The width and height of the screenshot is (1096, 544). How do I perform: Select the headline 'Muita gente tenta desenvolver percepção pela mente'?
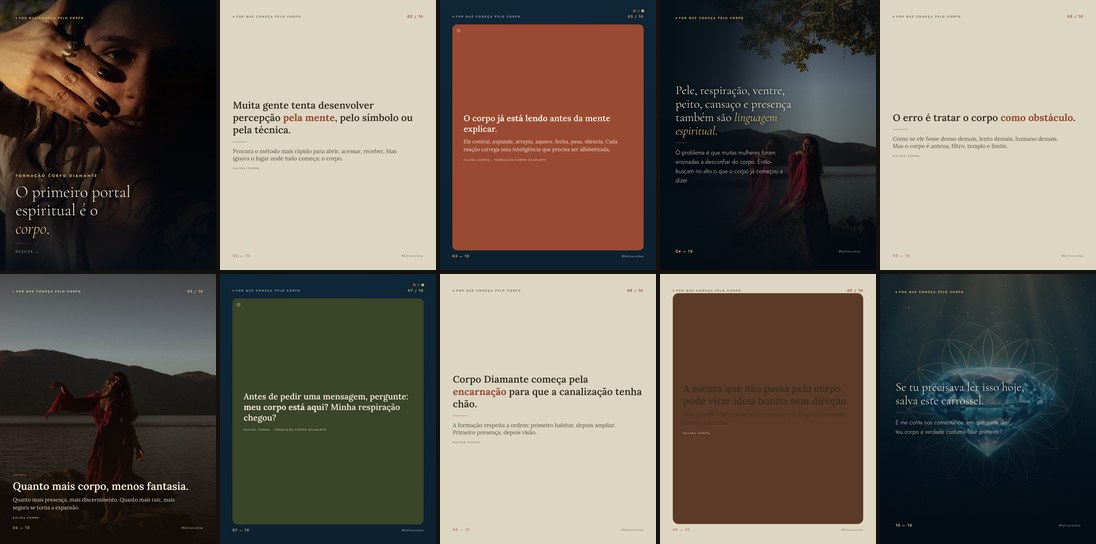click(x=323, y=117)
